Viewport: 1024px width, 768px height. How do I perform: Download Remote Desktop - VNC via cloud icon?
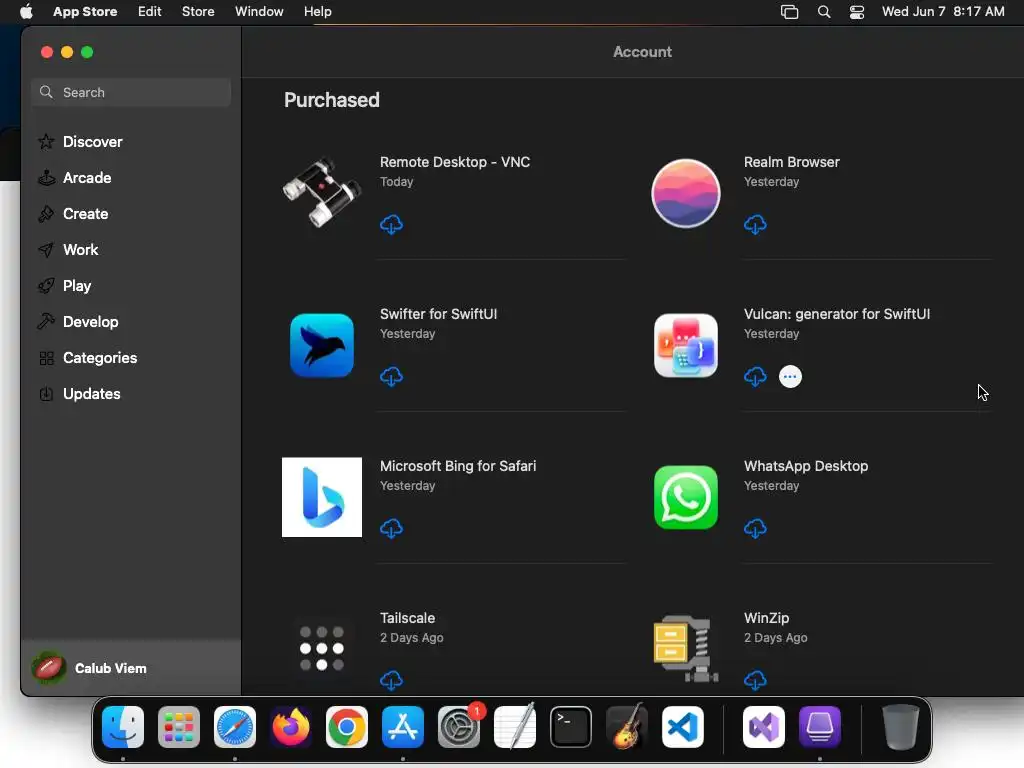391,225
